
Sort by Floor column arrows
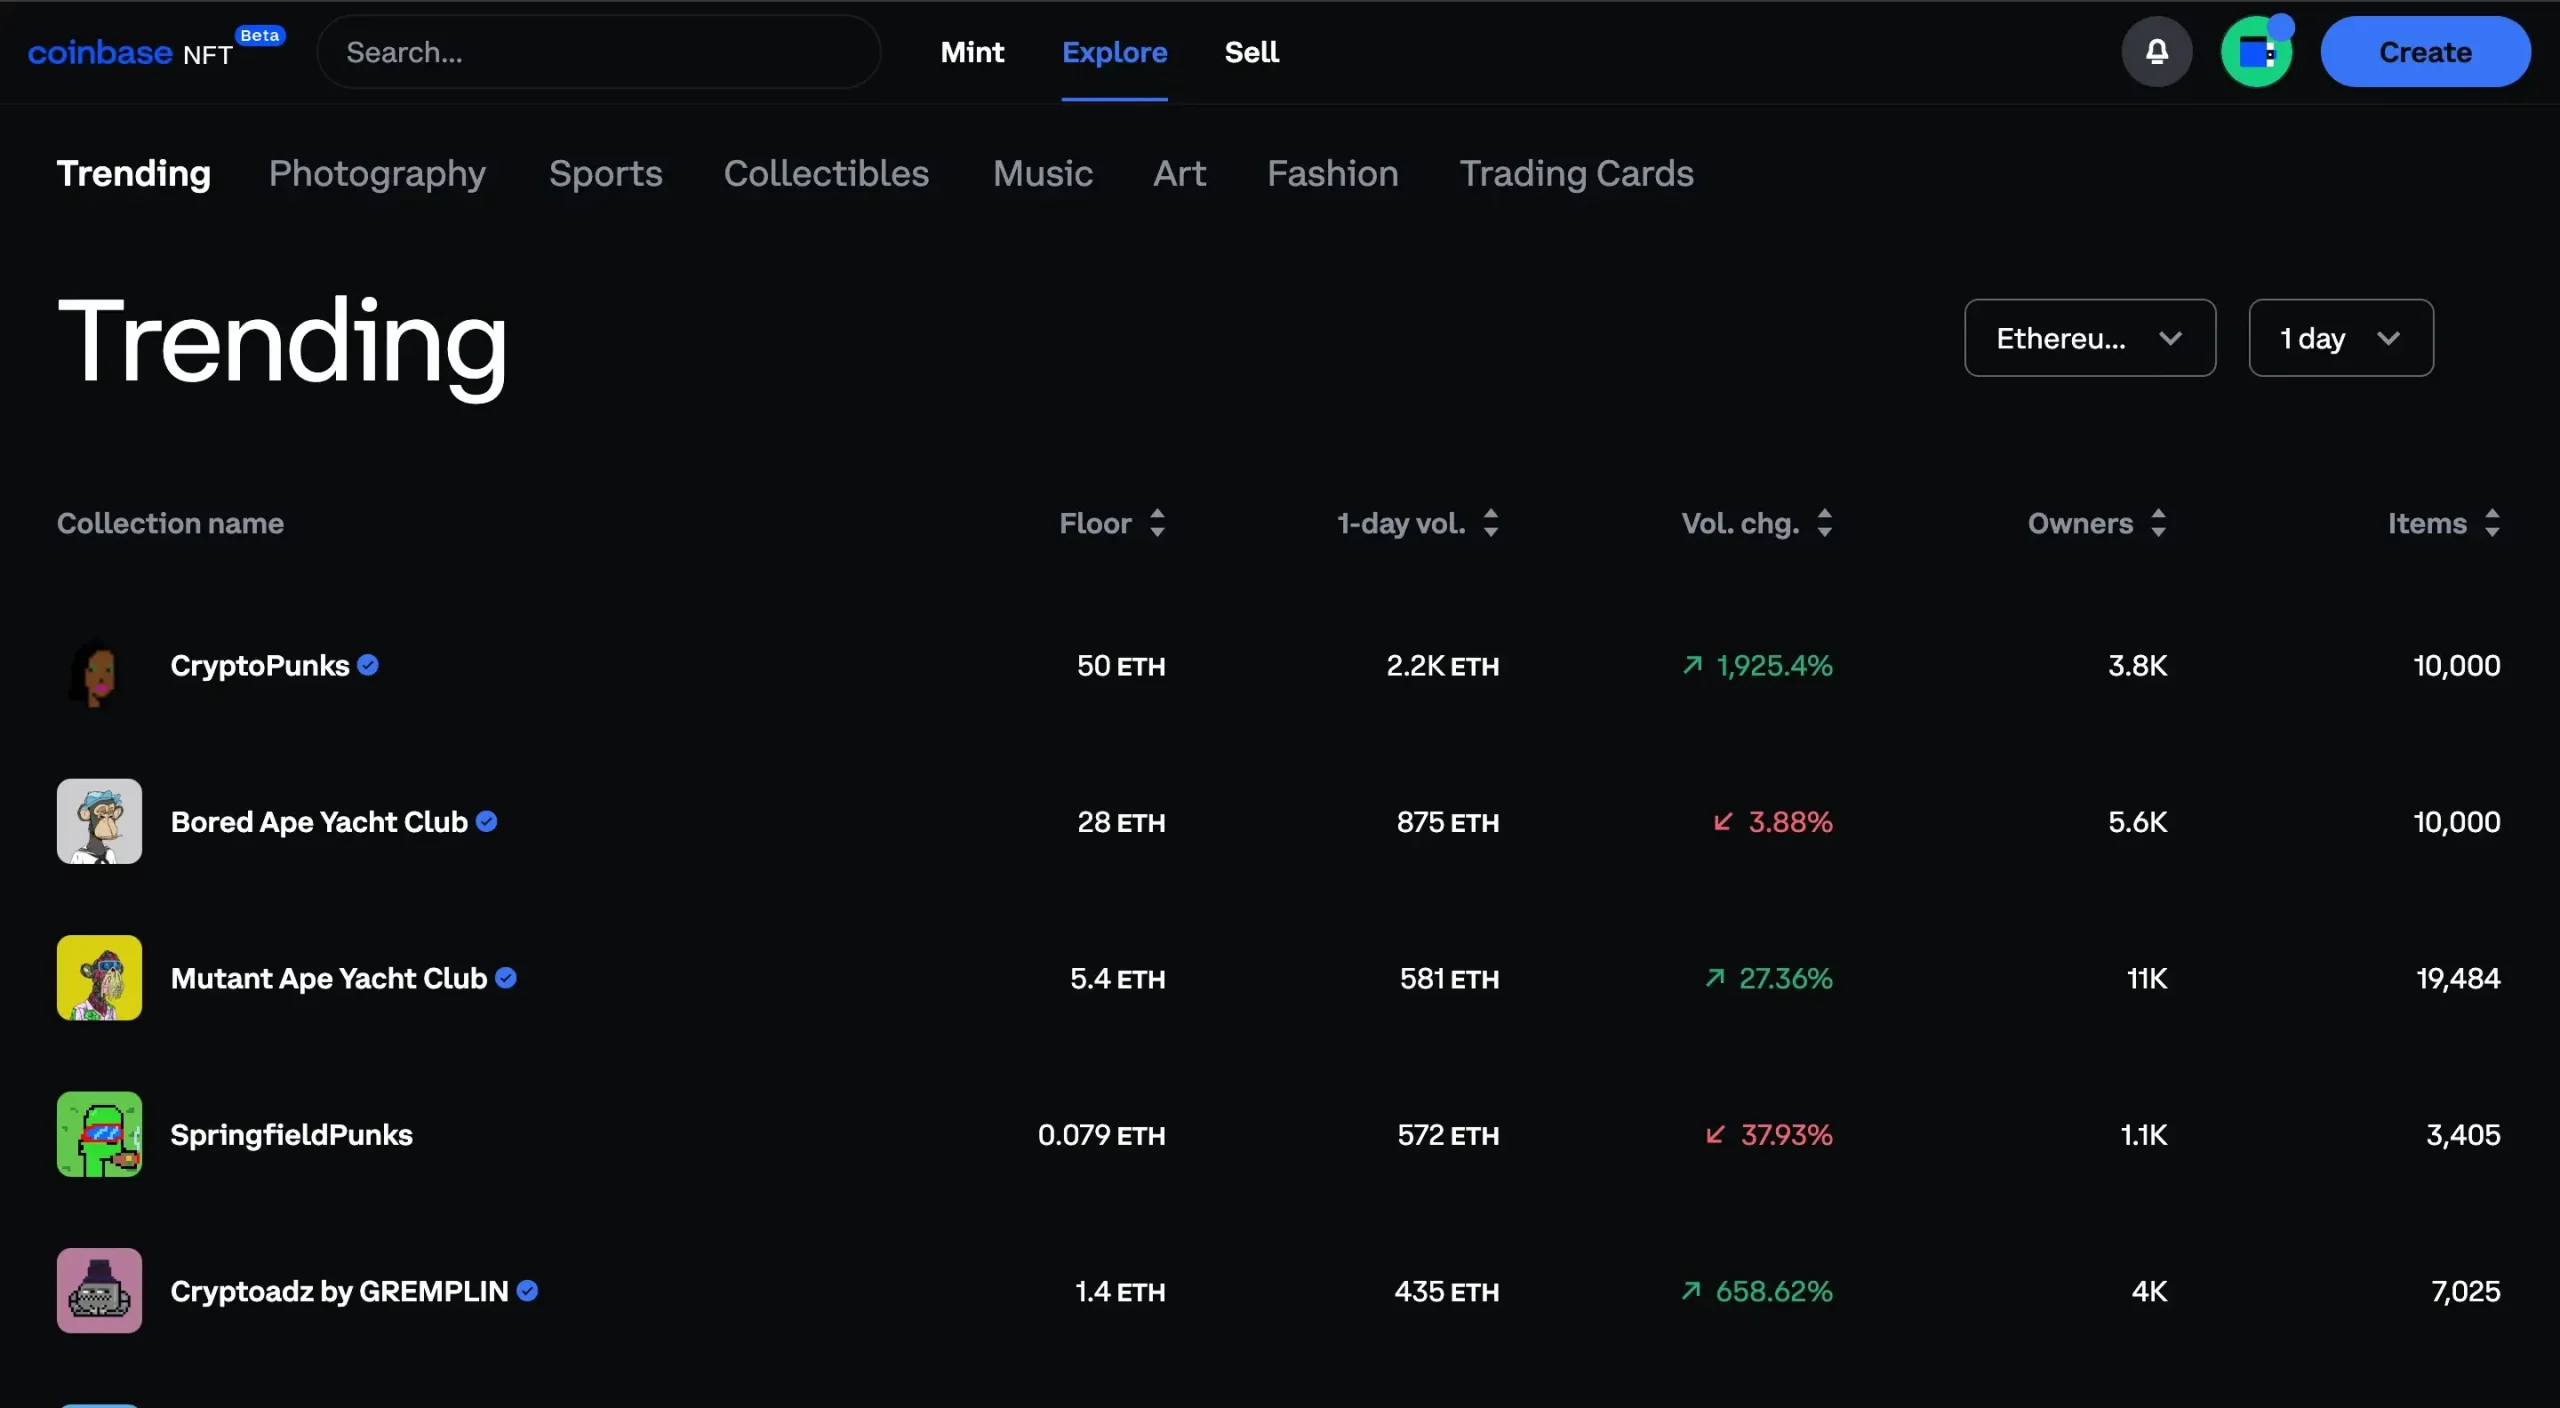point(1157,523)
